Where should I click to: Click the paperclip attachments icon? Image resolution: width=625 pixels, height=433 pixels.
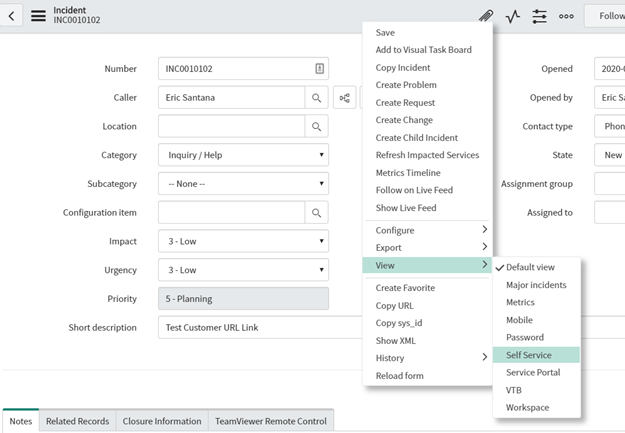[486, 16]
